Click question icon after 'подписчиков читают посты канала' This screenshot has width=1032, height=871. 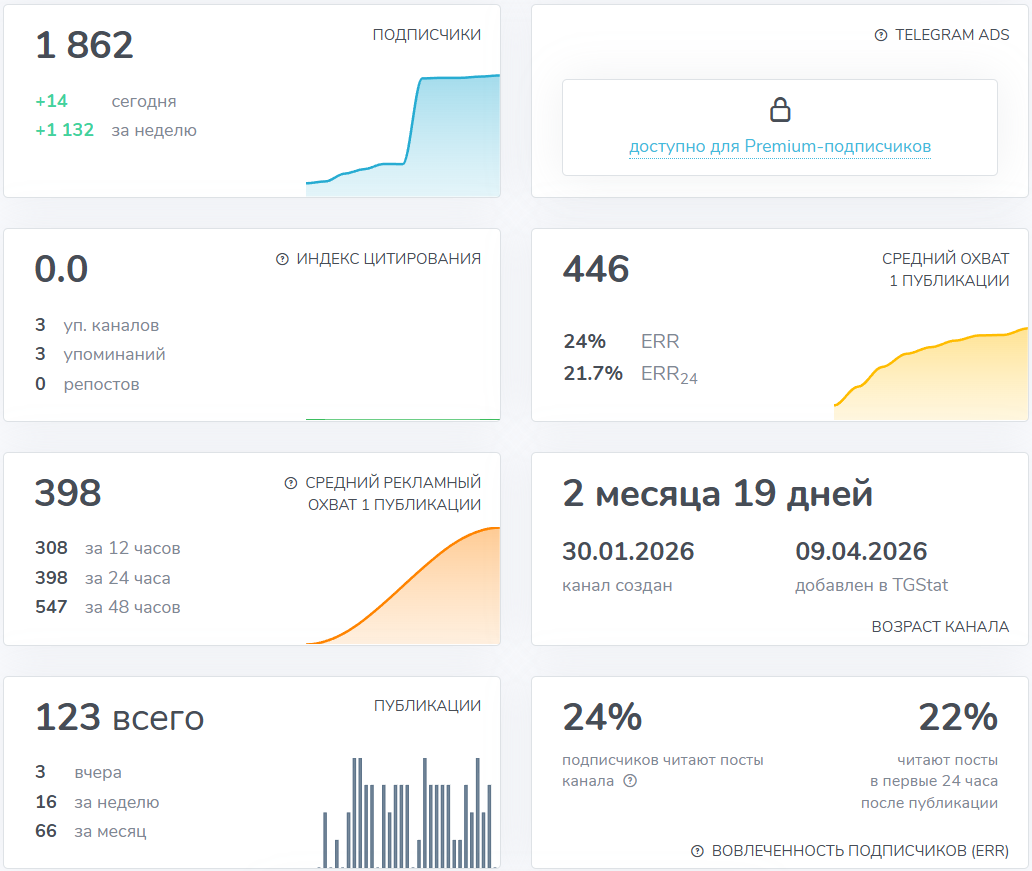coord(630,781)
